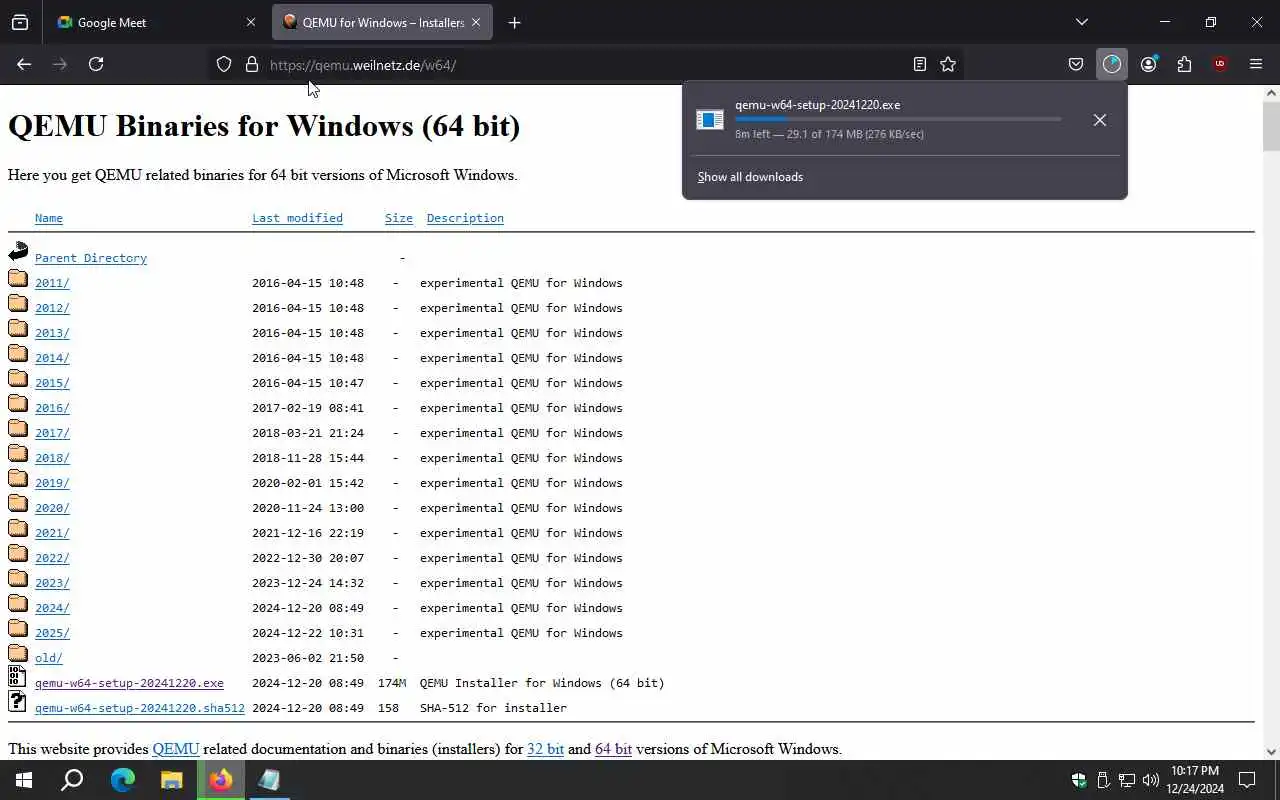The width and height of the screenshot is (1280, 800).
Task: Open File Explorer from taskbar
Action: pyautogui.click(x=172, y=780)
